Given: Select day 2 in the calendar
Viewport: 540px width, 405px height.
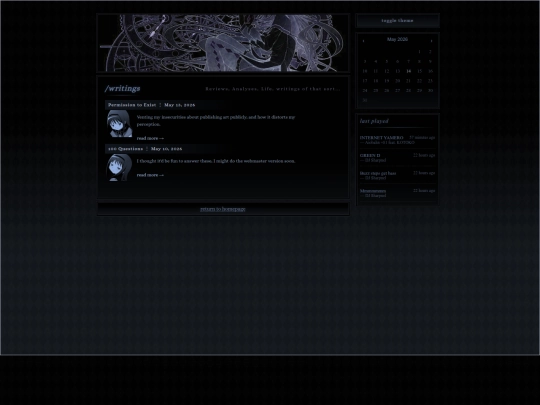Looking at the screenshot, I should (430, 52).
